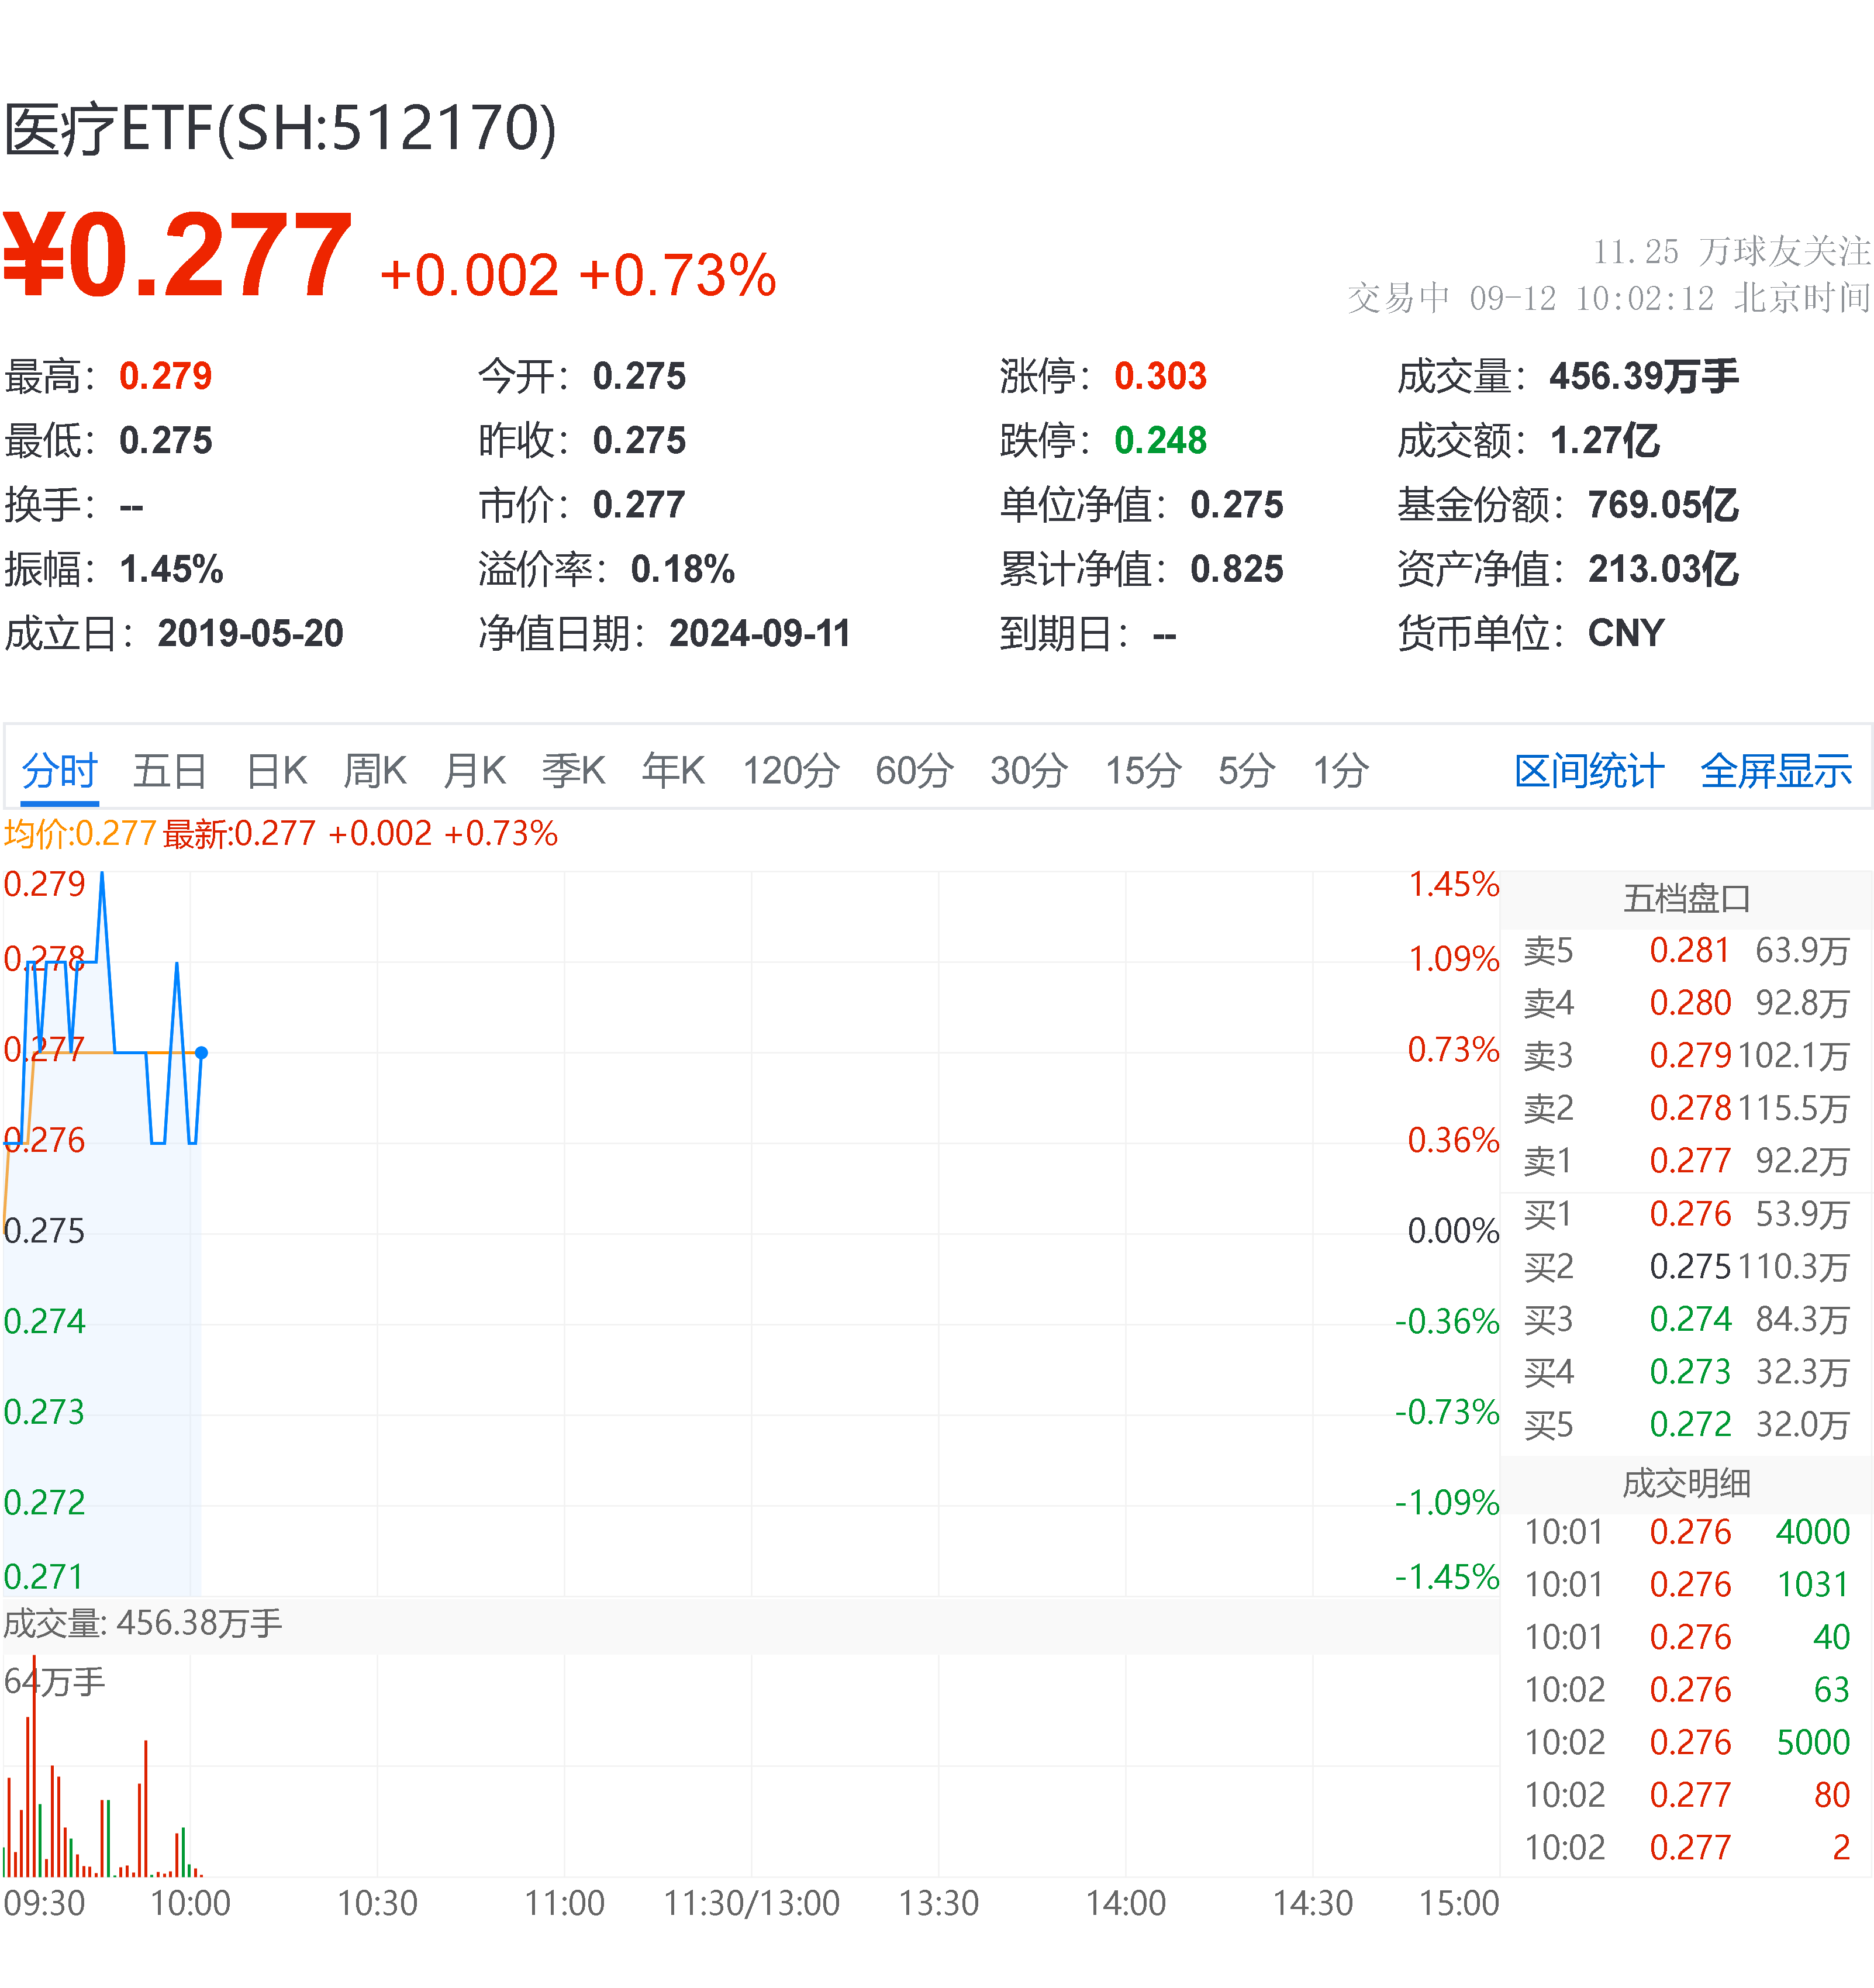Open the 周K weekly candlestick view
This screenshot has width=1874, height=1988.
[375, 771]
